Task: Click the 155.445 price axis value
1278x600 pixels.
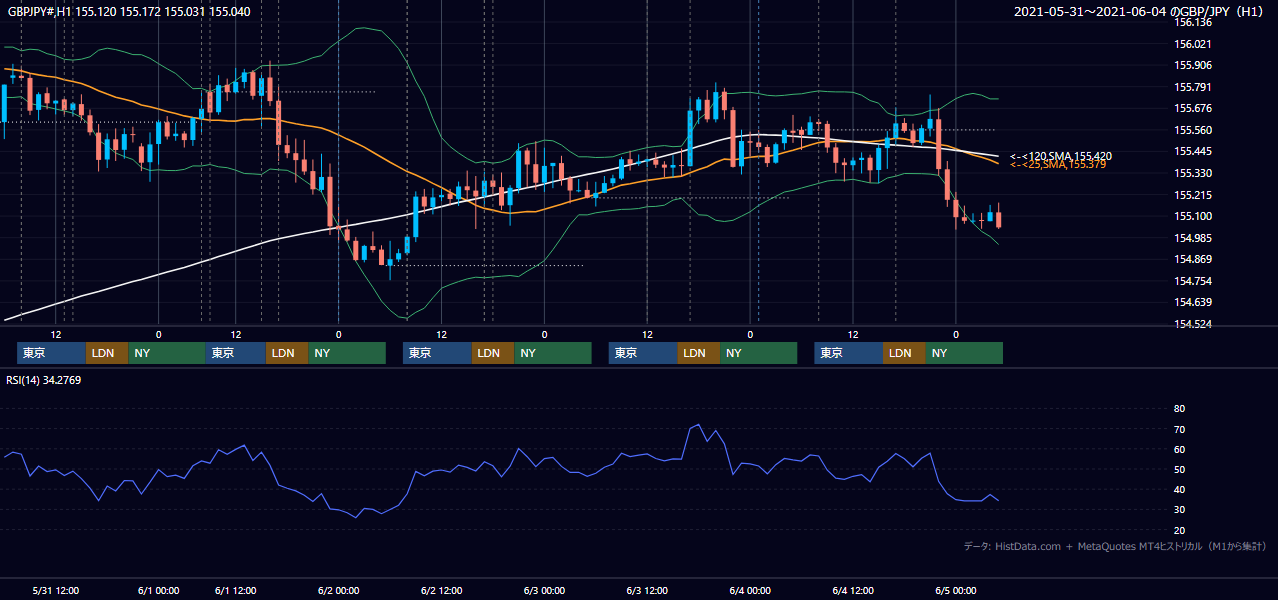Action: pos(1193,151)
